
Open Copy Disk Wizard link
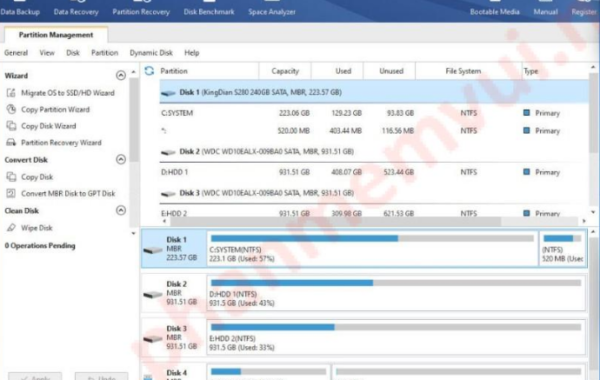[x=49, y=126]
